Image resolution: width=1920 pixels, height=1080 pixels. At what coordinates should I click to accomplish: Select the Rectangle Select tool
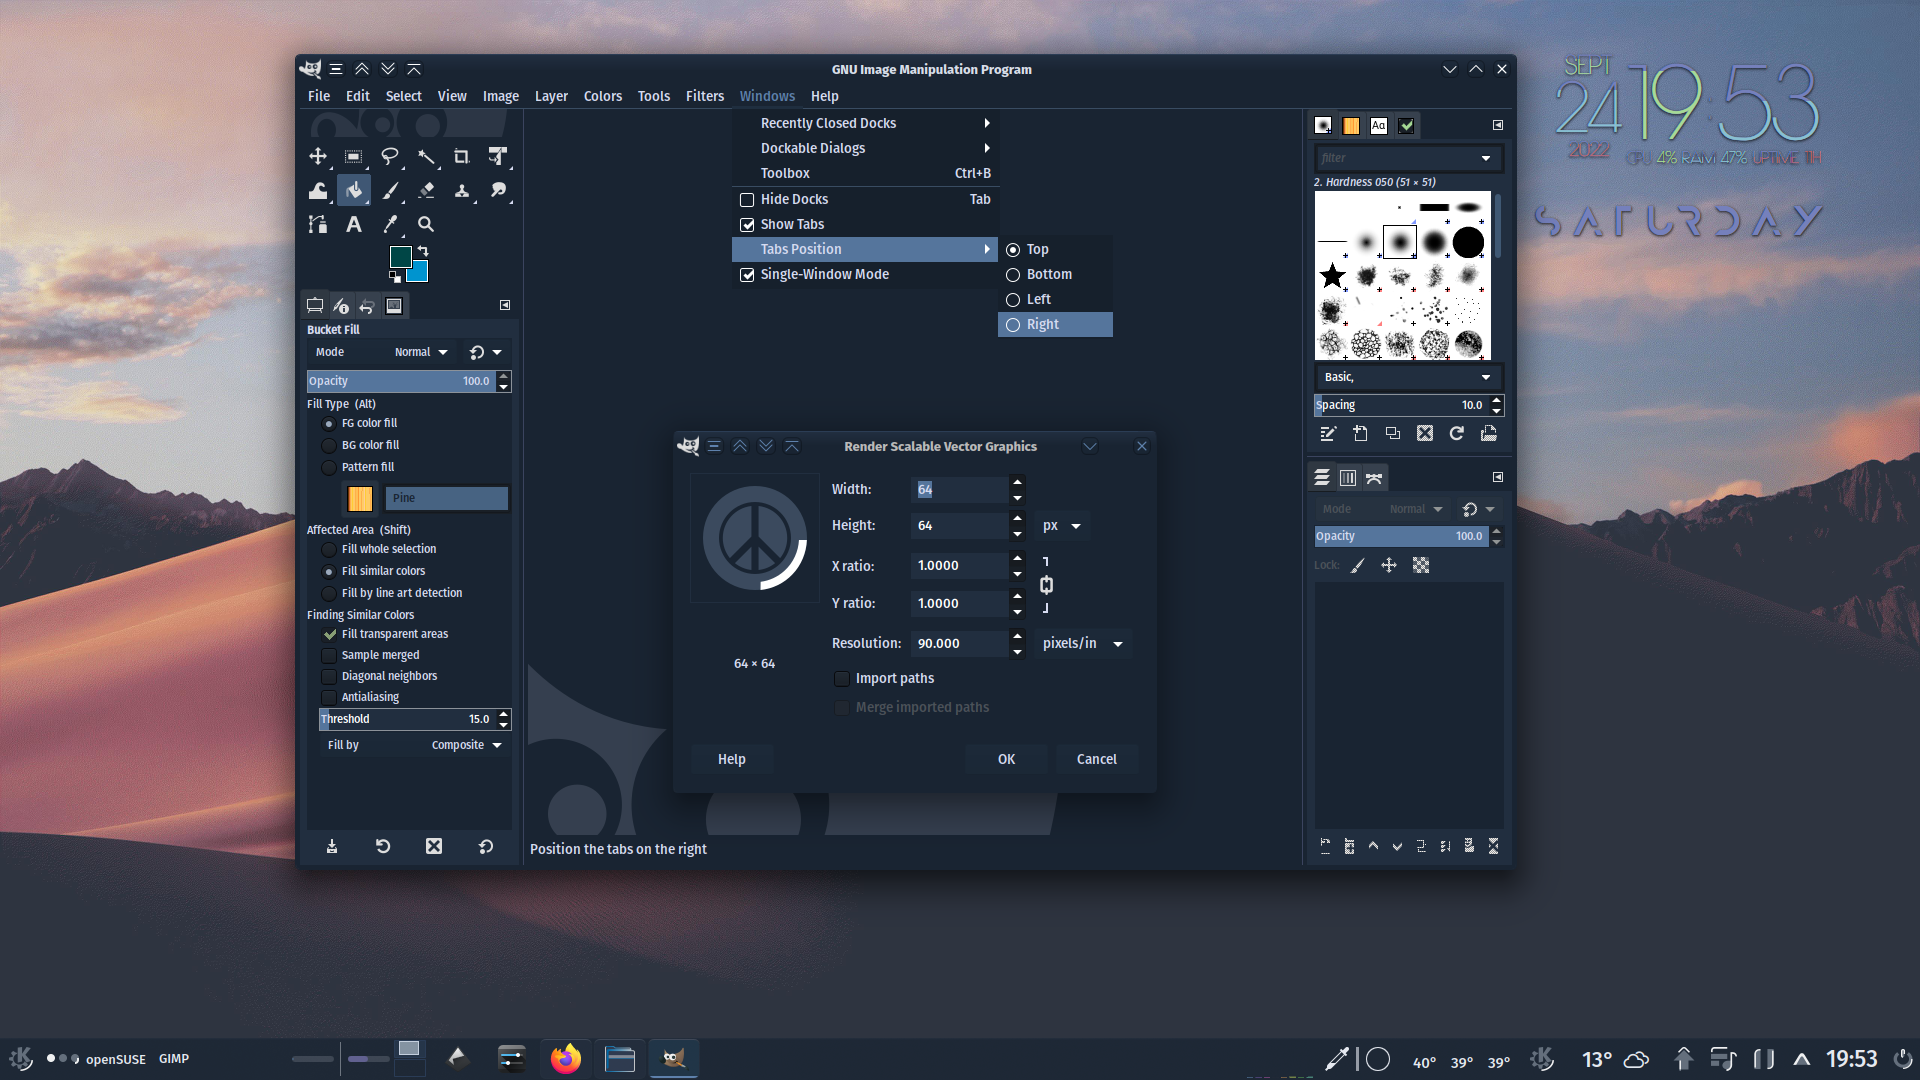click(x=354, y=156)
